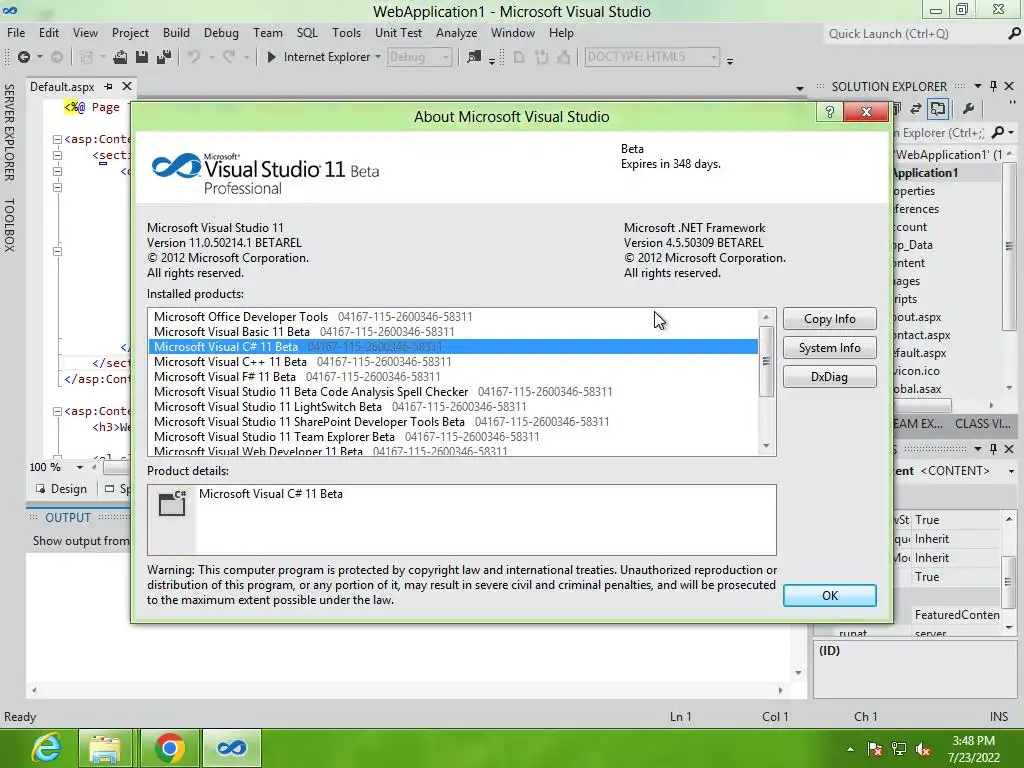Image resolution: width=1024 pixels, height=768 pixels.
Task: Click the Undo toolbar icon
Action: click(x=194, y=57)
